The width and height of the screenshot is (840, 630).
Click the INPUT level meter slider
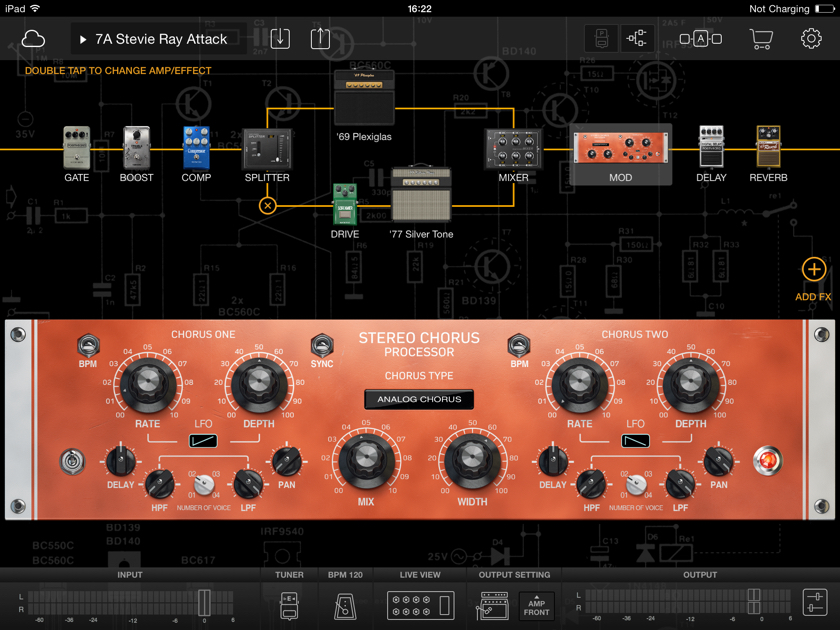(205, 603)
